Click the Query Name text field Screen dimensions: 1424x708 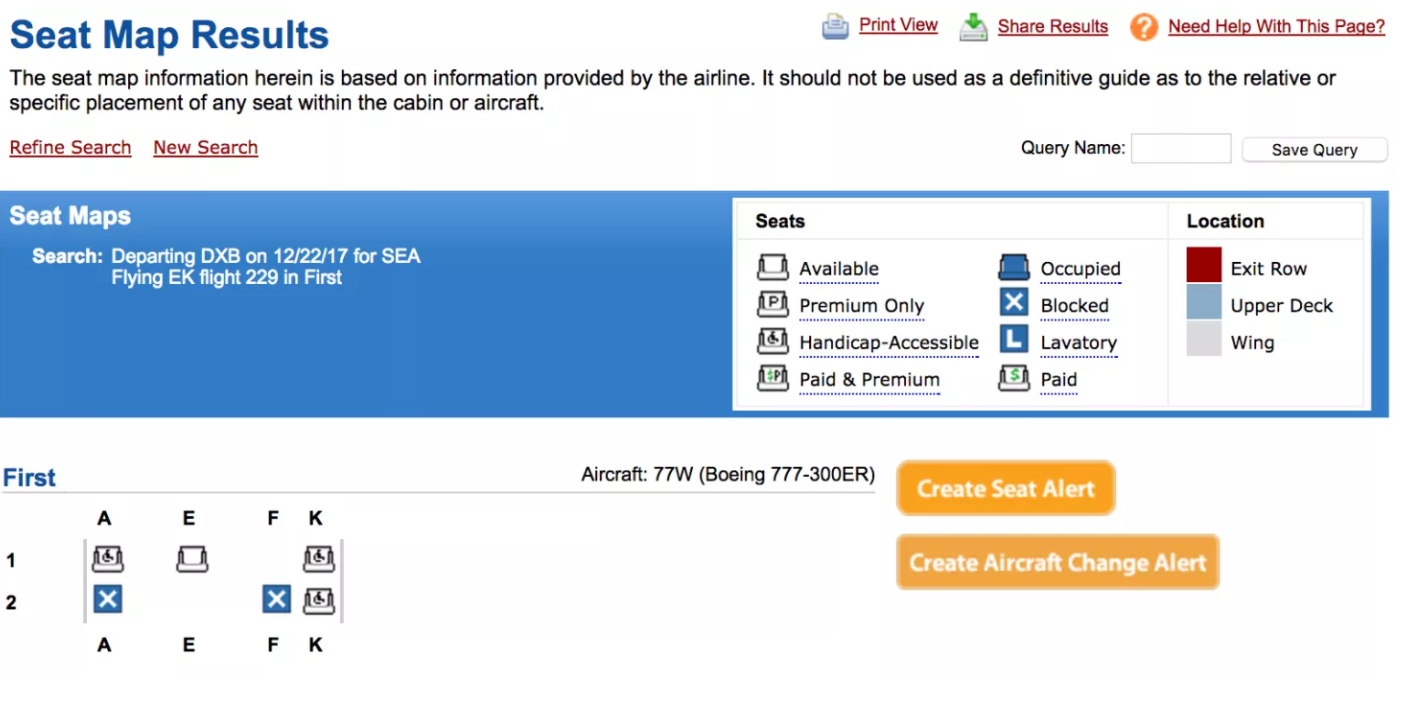point(1180,149)
